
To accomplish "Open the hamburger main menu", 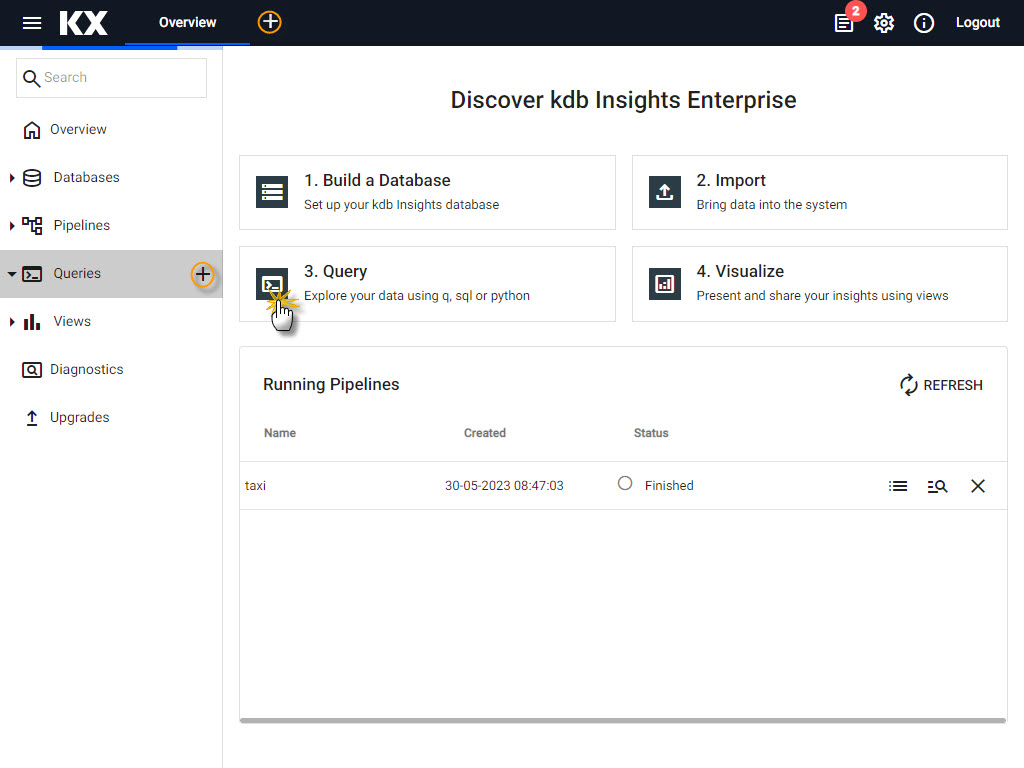I will 31,23.
